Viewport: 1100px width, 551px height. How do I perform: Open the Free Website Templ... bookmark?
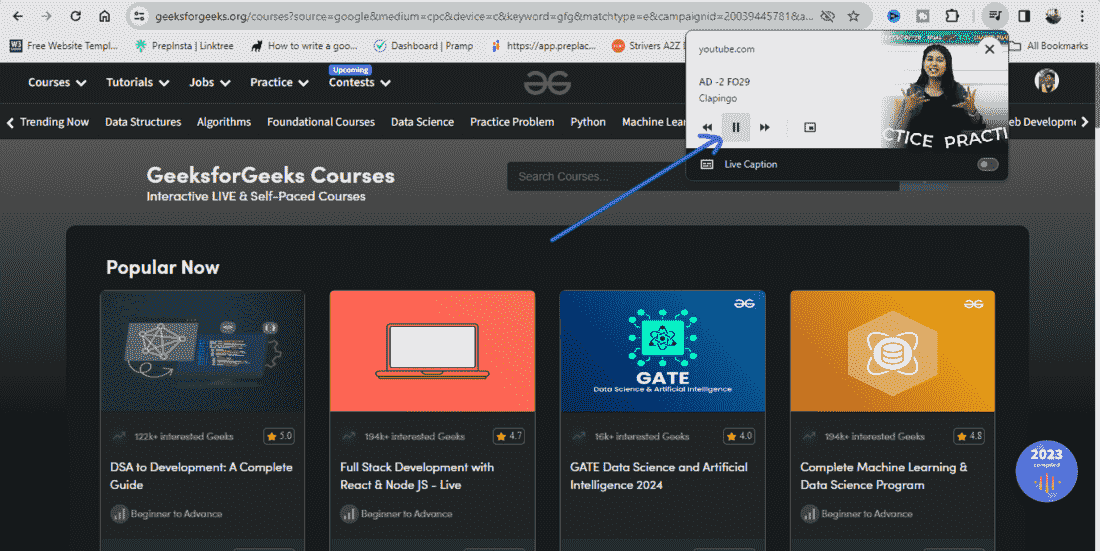coord(64,46)
